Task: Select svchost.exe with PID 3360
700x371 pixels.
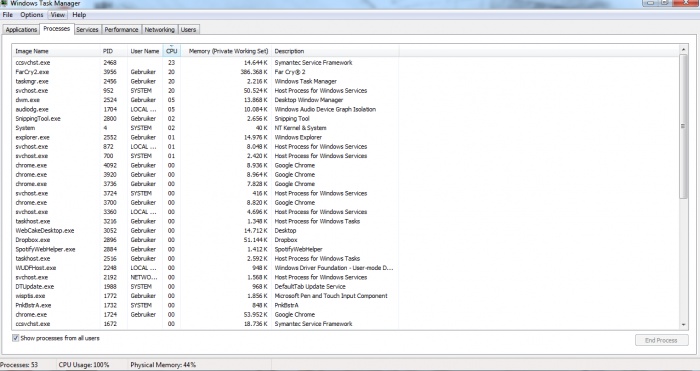Action: (x=205, y=212)
